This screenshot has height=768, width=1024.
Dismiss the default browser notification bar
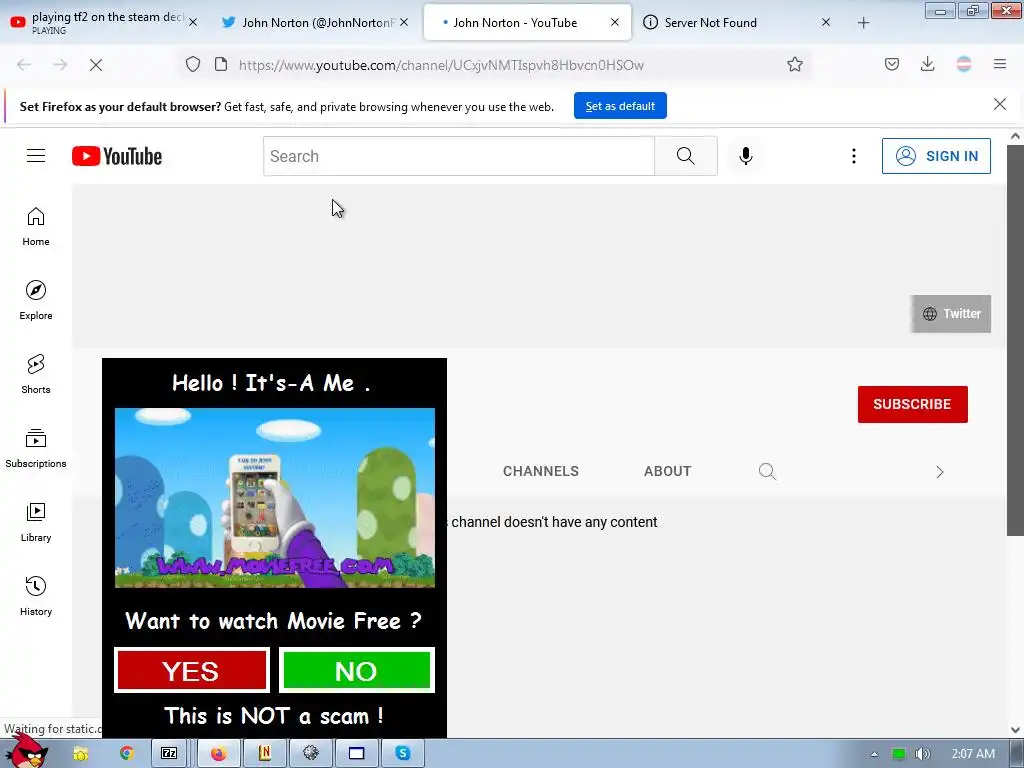coord(1000,104)
